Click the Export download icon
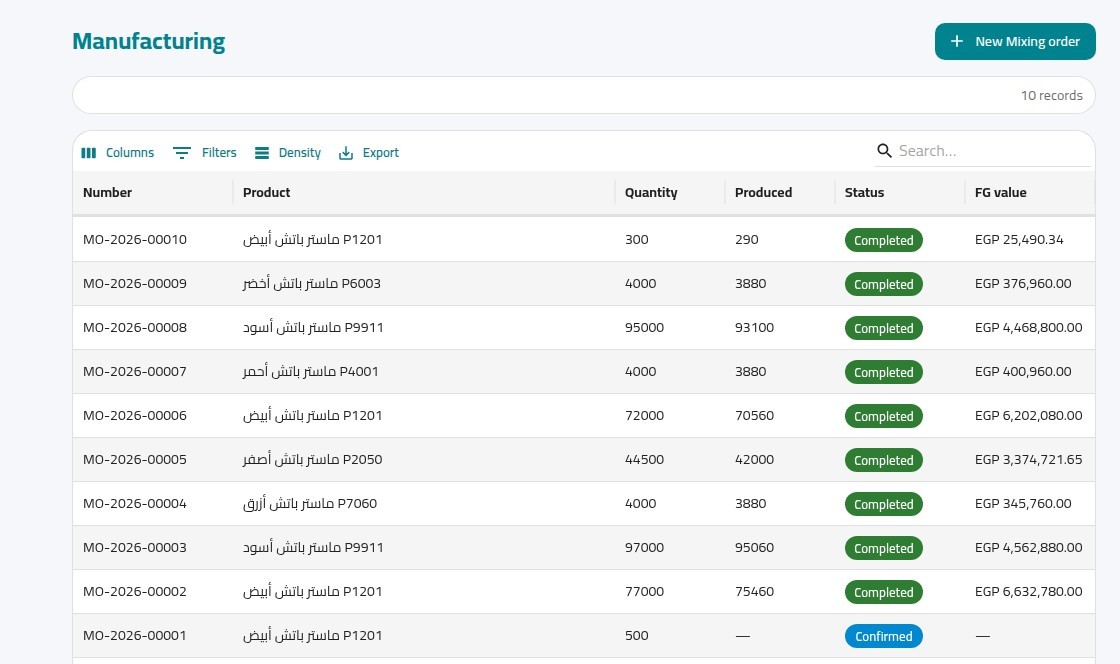Screen dimensions: 1120x664 pyautogui.click(x=346, y=153)
